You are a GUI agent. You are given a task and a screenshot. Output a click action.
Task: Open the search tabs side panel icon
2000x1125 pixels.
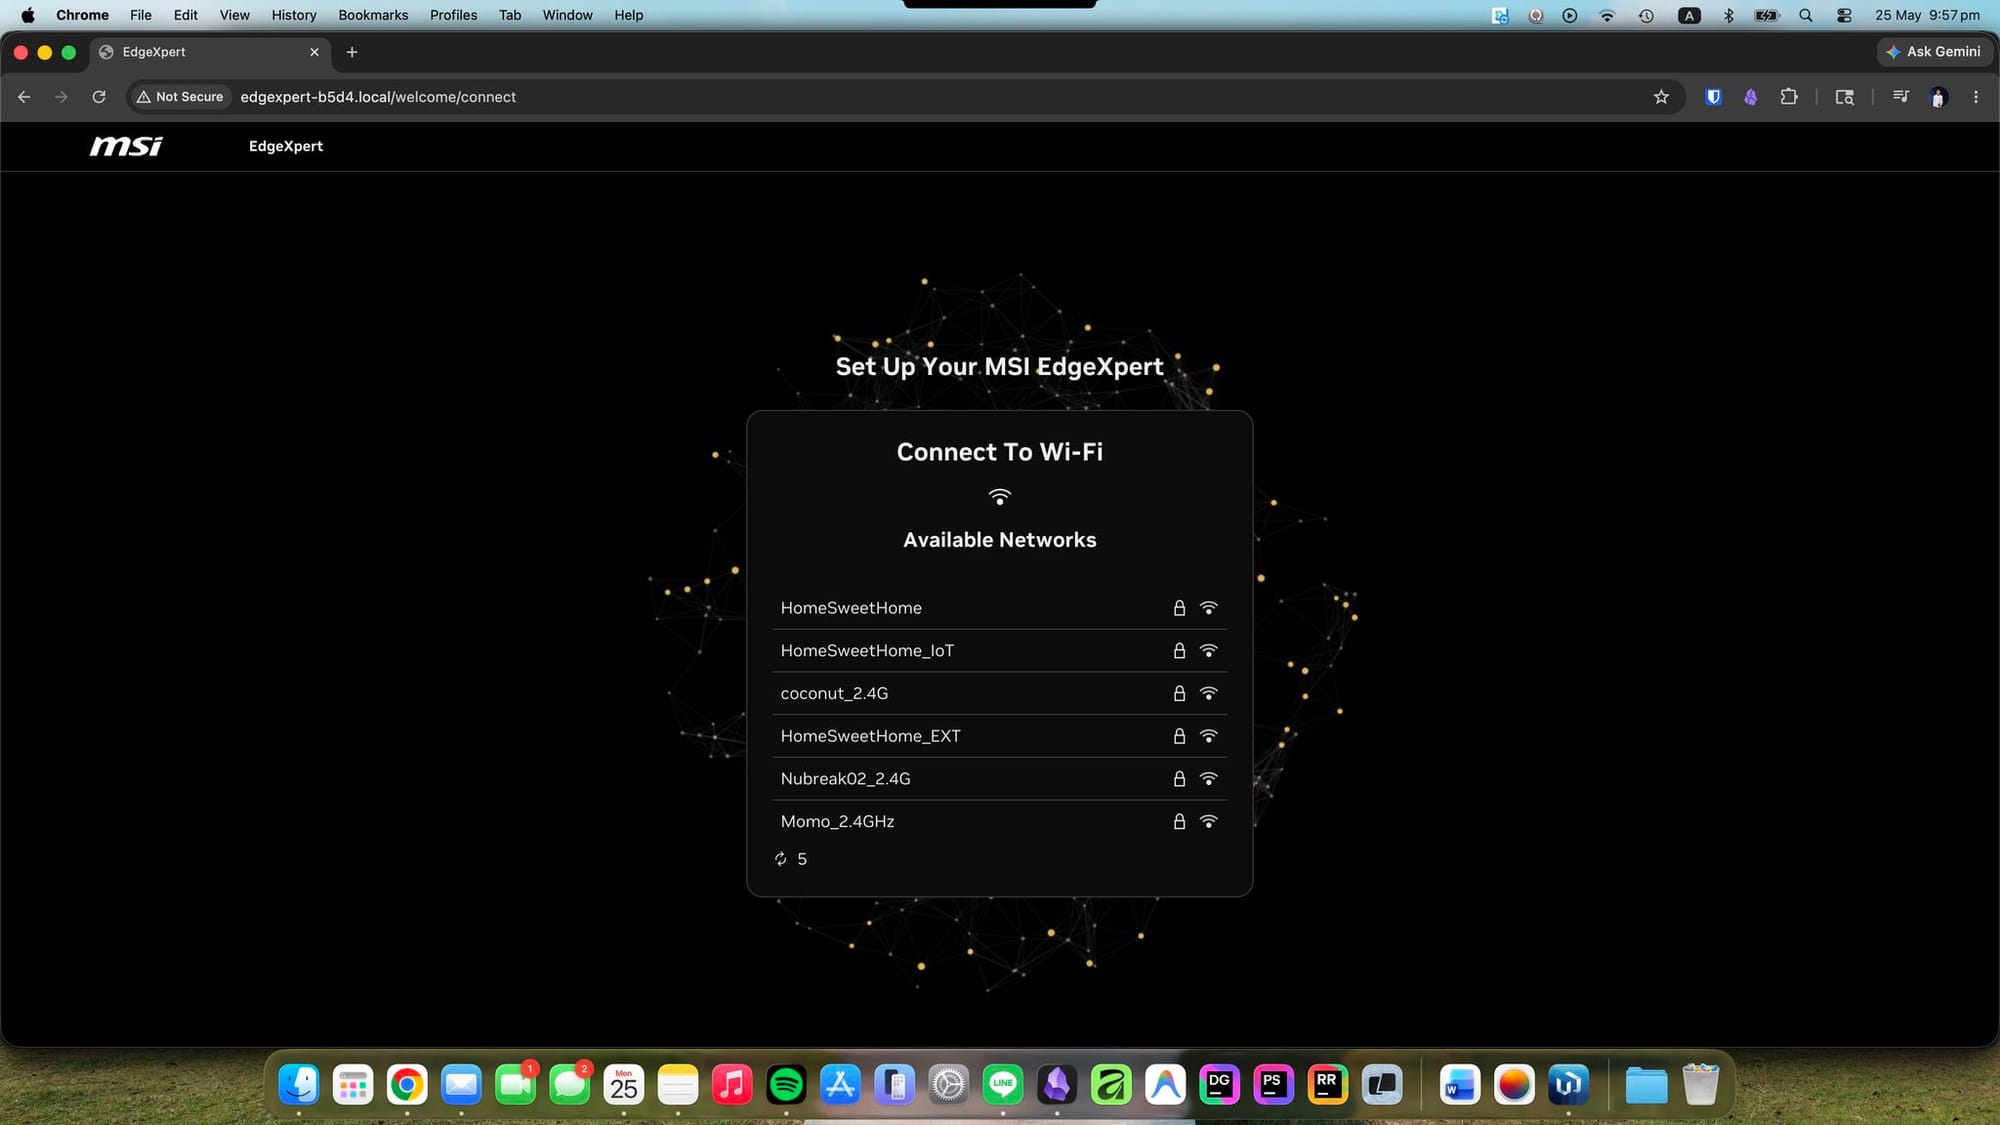pyautogui.click(x=1845, y=97)
